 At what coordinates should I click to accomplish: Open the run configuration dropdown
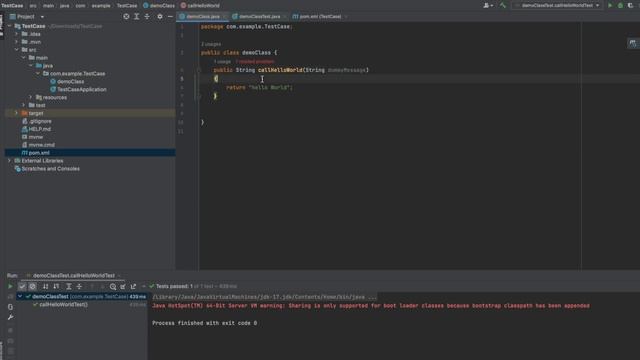557,5
